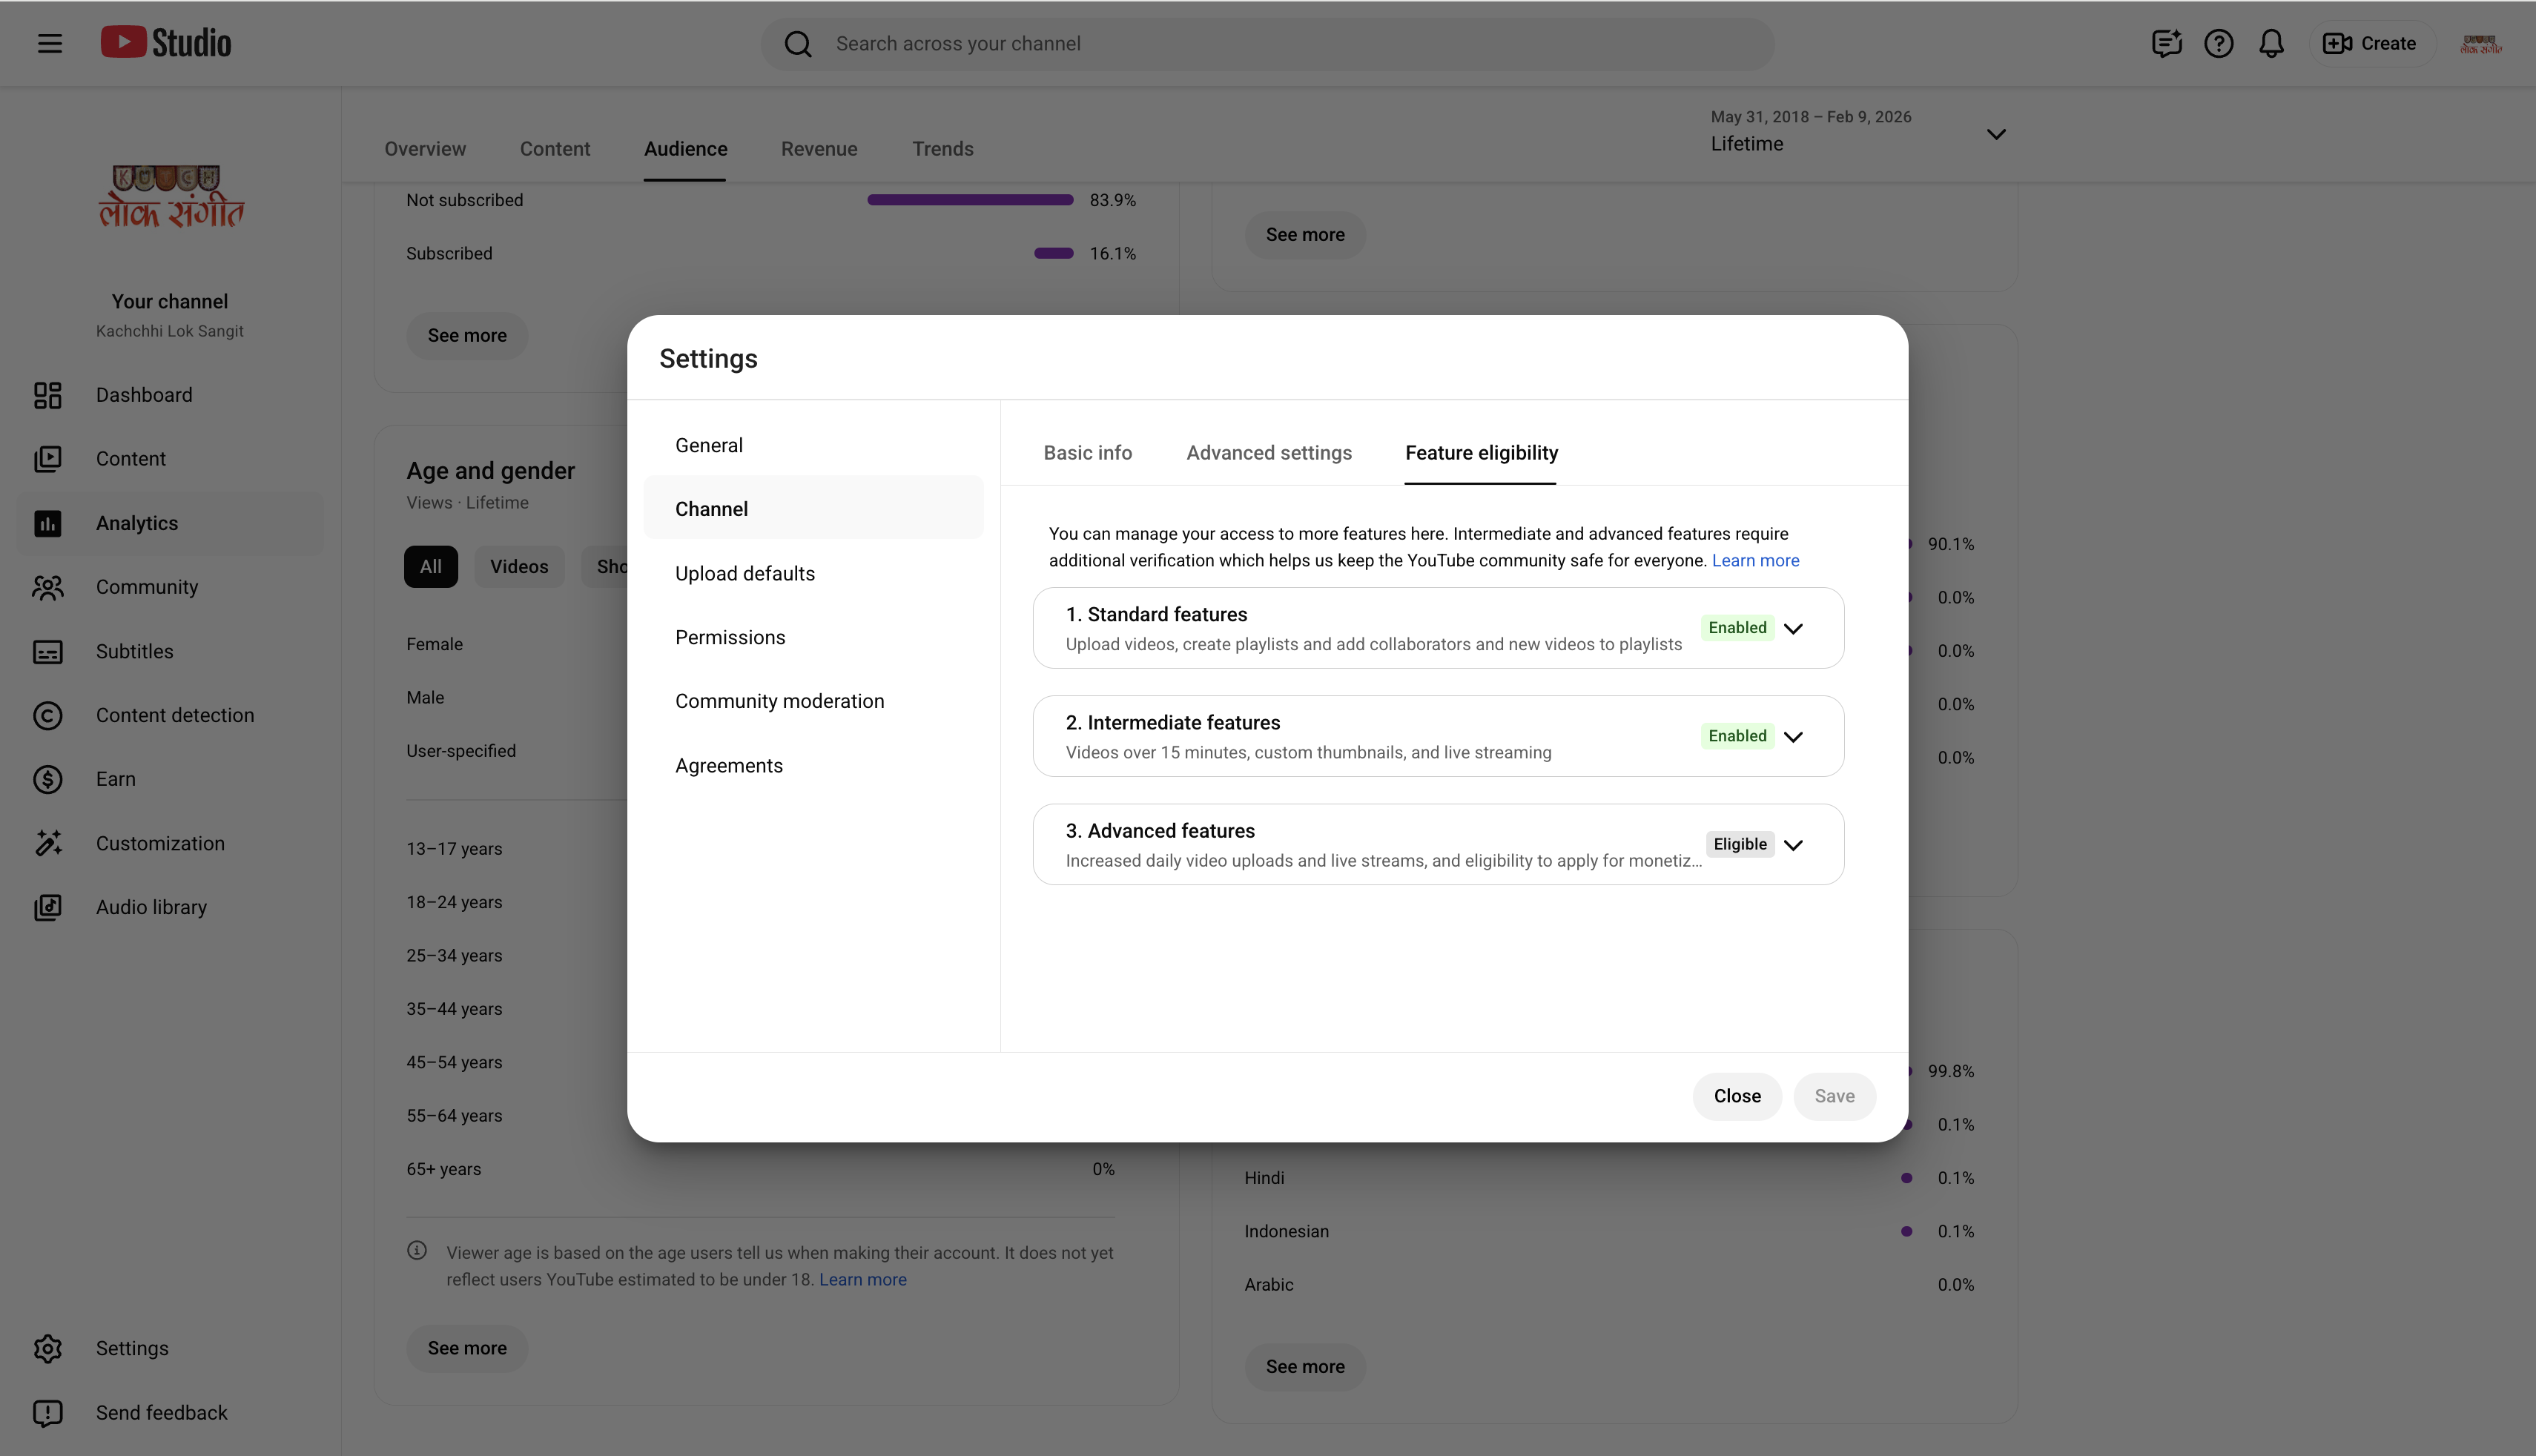Select the All filter chip
The width and height of the screenshot is (2536, 1456).
click(431, 566)
